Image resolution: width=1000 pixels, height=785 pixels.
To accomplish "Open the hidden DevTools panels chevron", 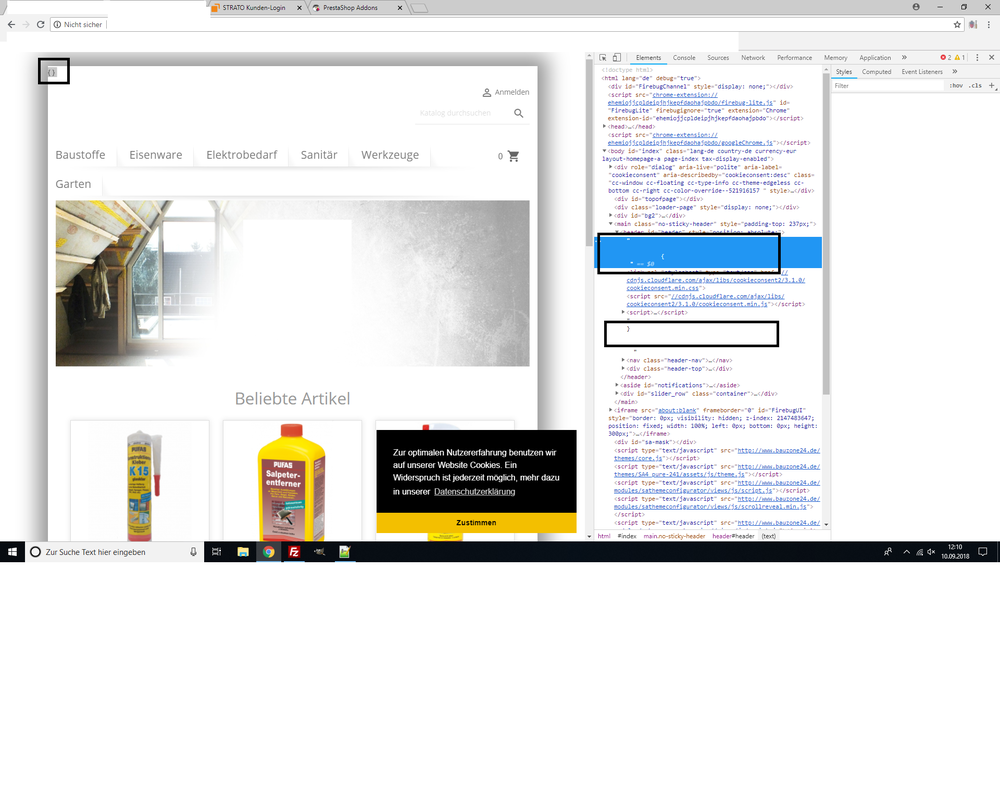I will pyautogui.click(x=903, y=57).
